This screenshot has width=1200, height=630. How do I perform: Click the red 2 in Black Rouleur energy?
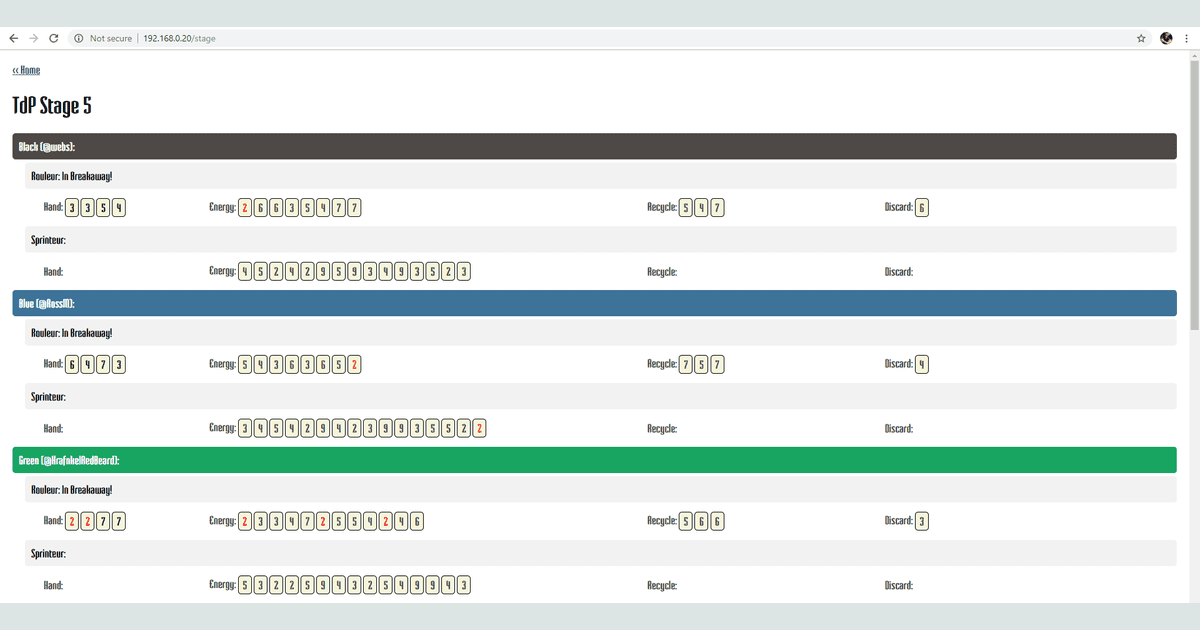coord(245,208)
